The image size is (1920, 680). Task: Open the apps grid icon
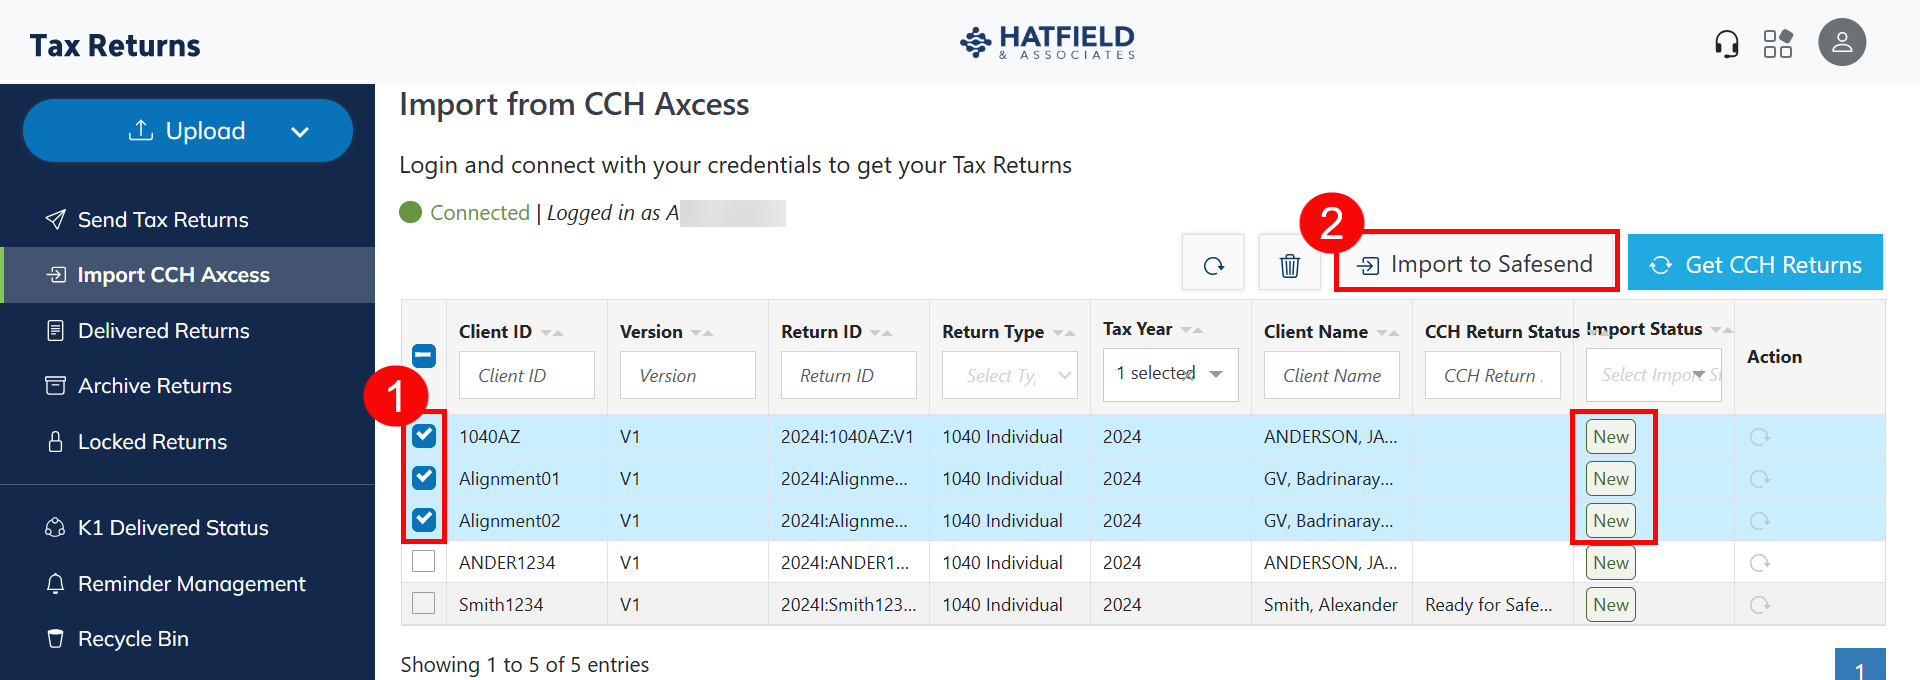click(1777, 44)
